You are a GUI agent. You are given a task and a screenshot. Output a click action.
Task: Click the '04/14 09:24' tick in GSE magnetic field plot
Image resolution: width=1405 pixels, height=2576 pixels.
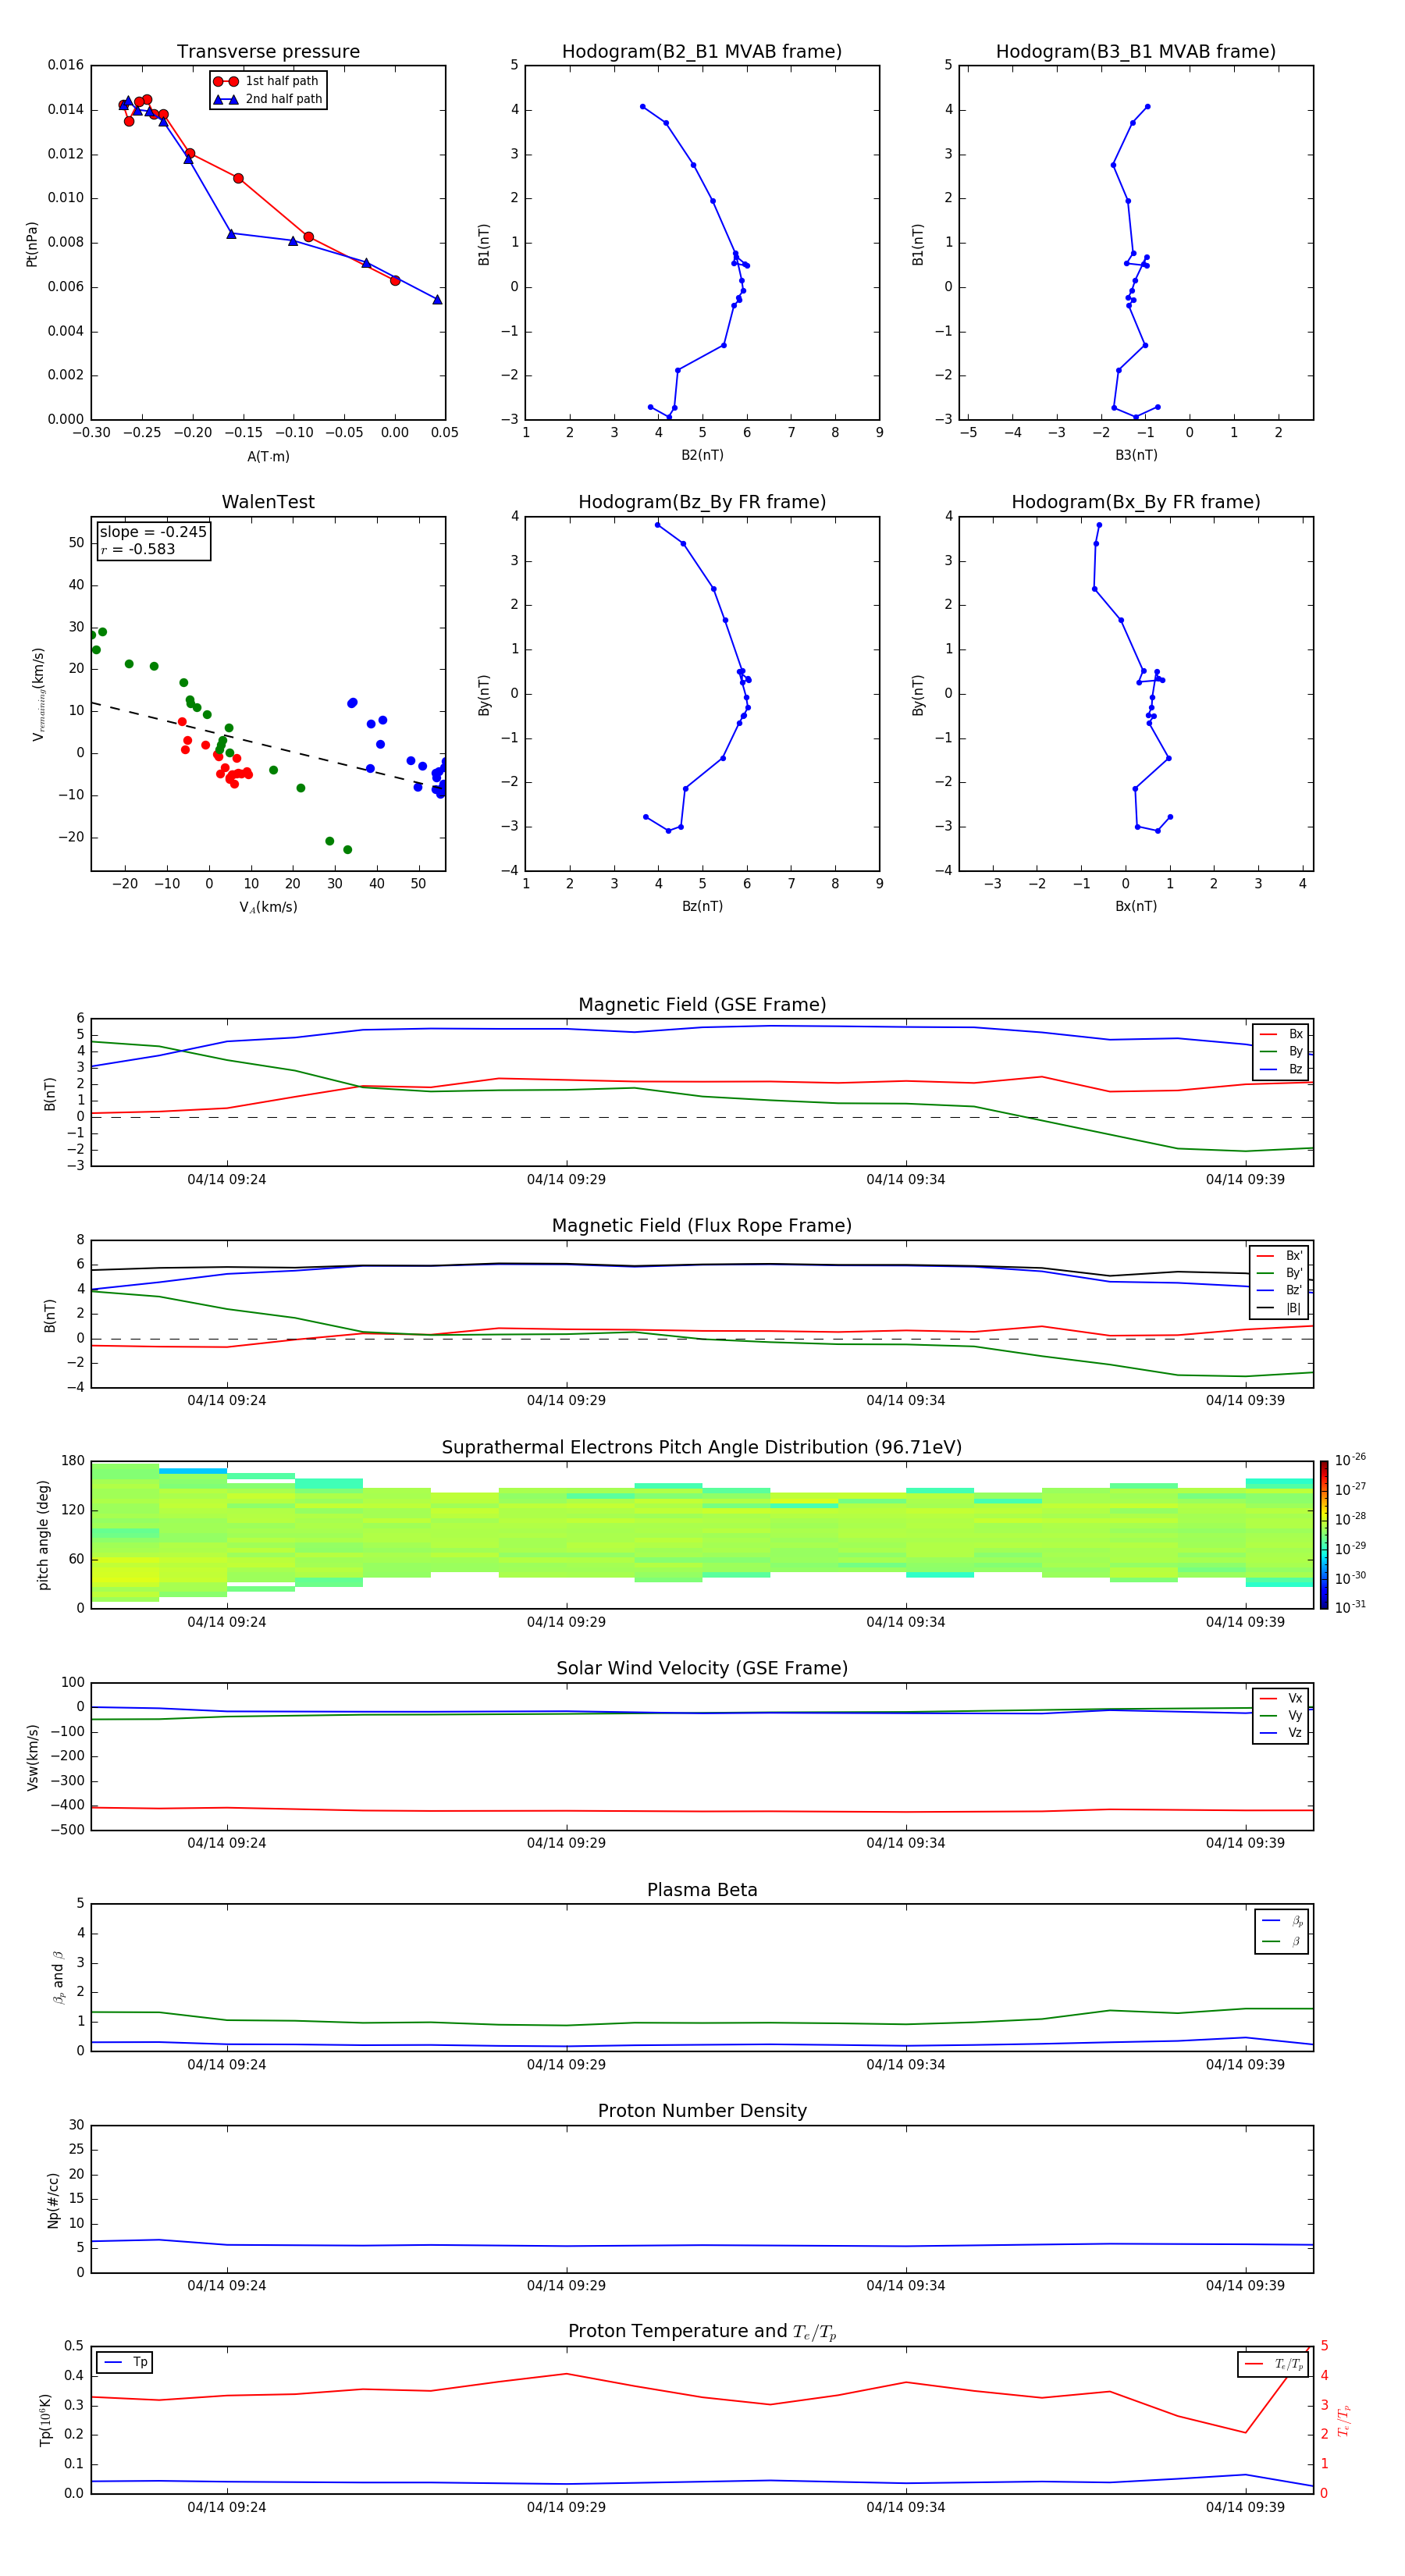[x=227, y=1180]
